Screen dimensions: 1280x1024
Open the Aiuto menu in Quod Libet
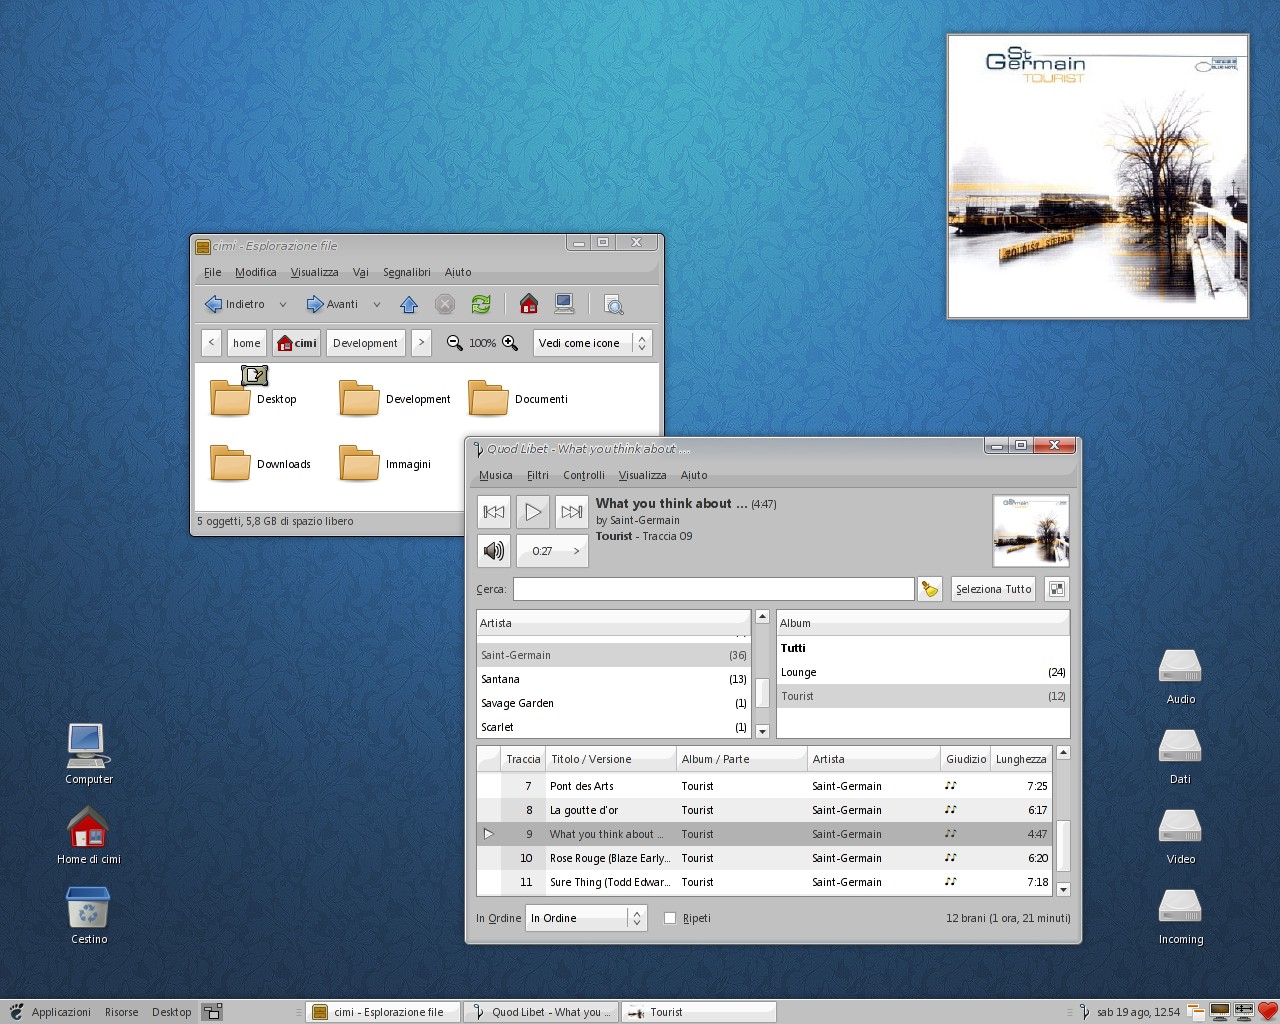694,475
